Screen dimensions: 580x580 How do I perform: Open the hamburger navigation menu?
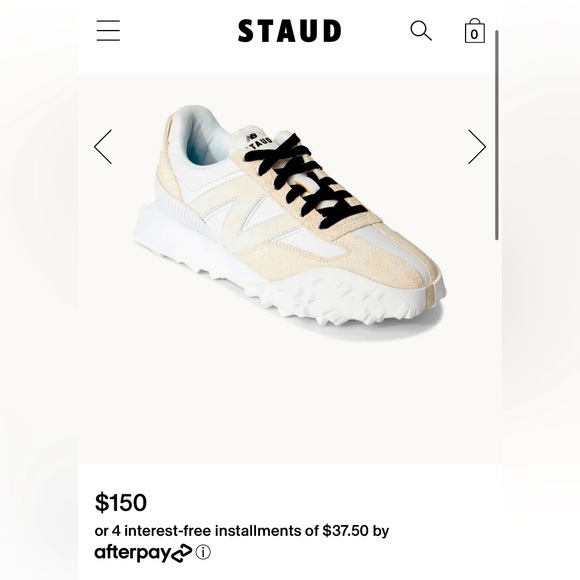pyautogui.click(x=108, y=31)
